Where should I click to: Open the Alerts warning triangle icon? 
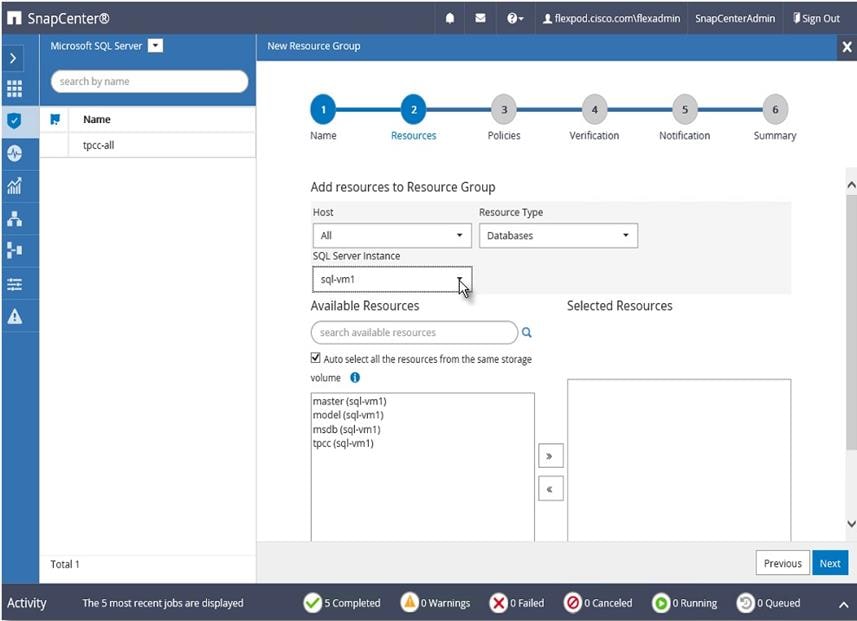(x=15, y=316)
